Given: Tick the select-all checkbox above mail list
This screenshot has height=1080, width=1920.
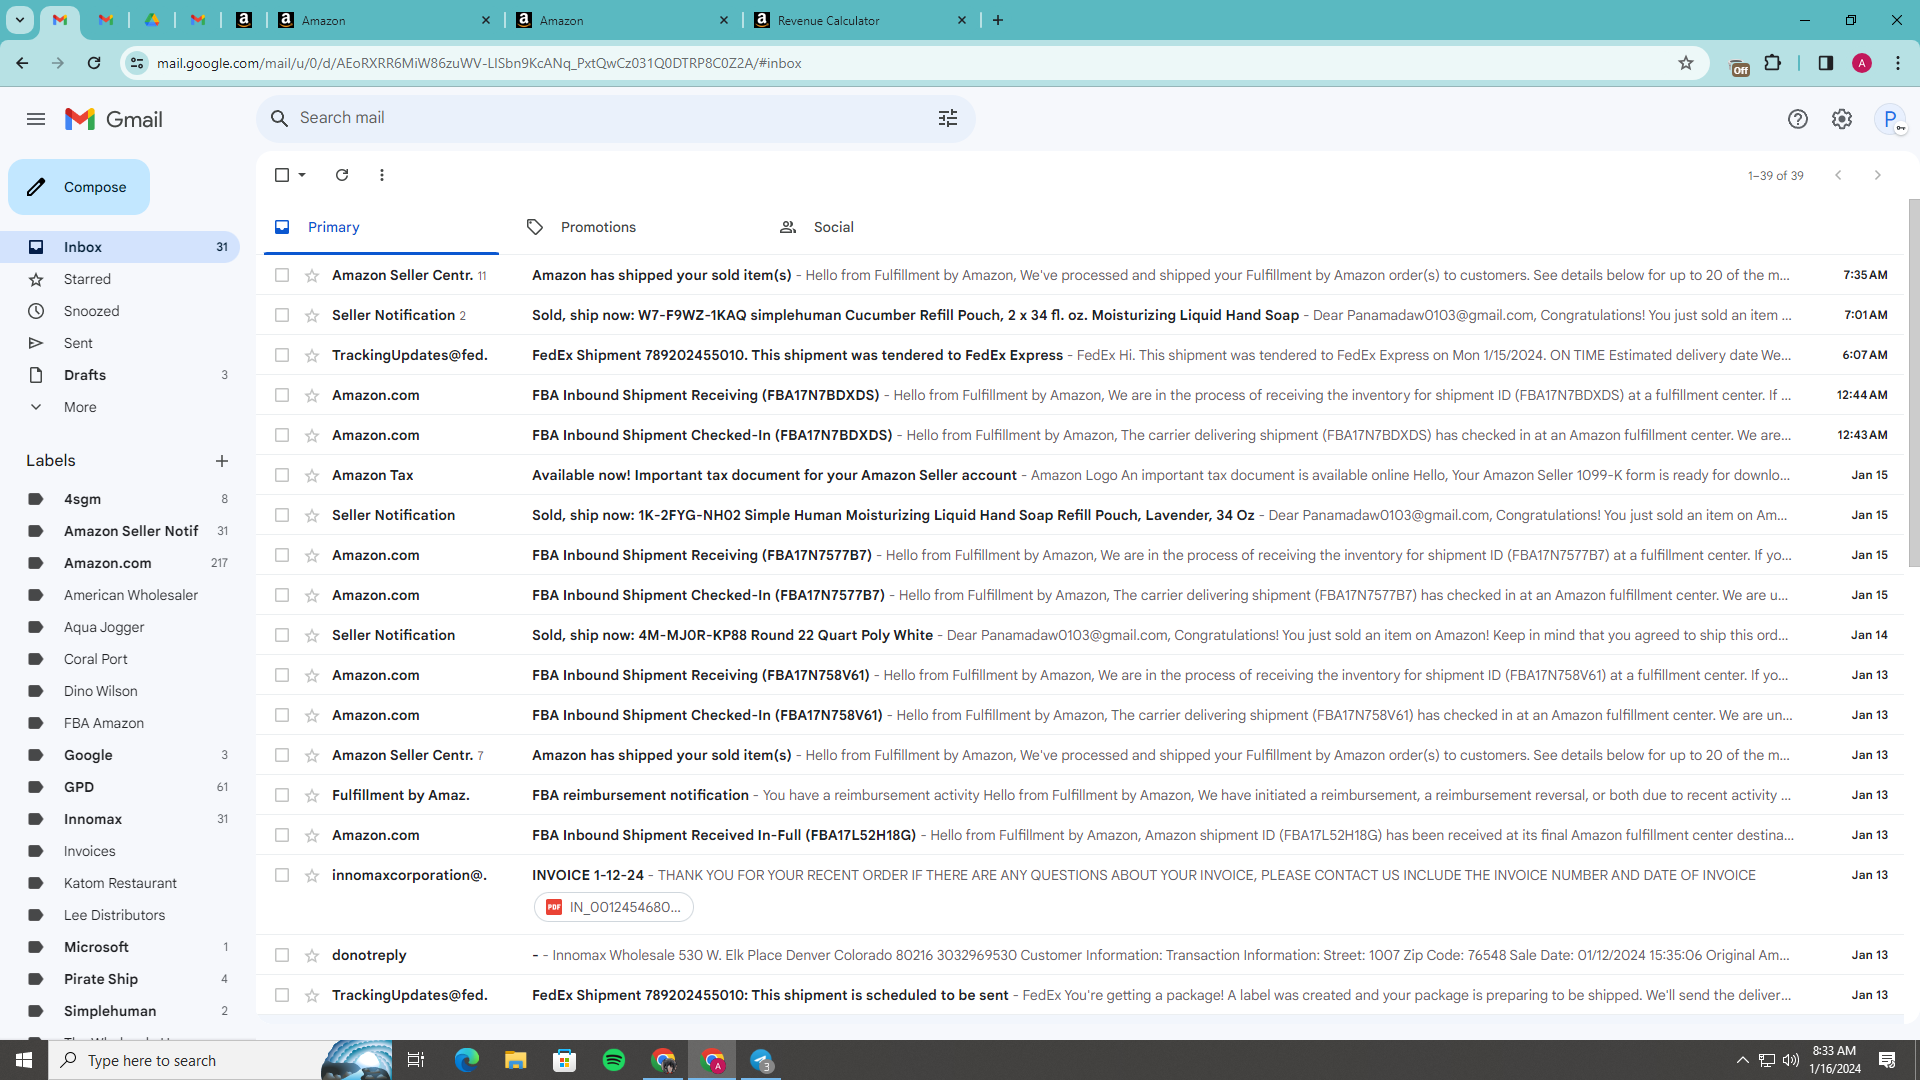Looking at the screenshot, I should click(282, 175).
